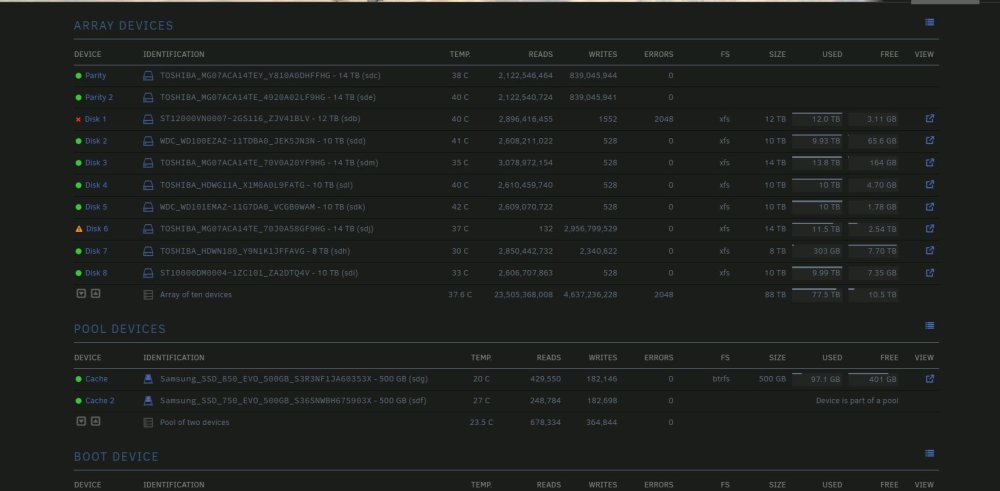Image resolution: width=1000 pixels, height=491 pixels.
Task: Click the spin down arrow for the pool
Action: tap(81, 421)
